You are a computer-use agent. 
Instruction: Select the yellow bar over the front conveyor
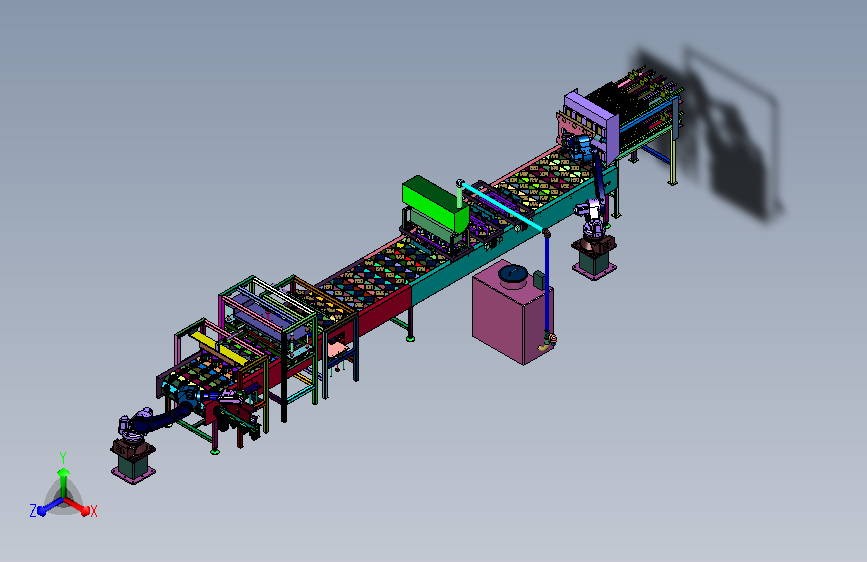point(220,348)
